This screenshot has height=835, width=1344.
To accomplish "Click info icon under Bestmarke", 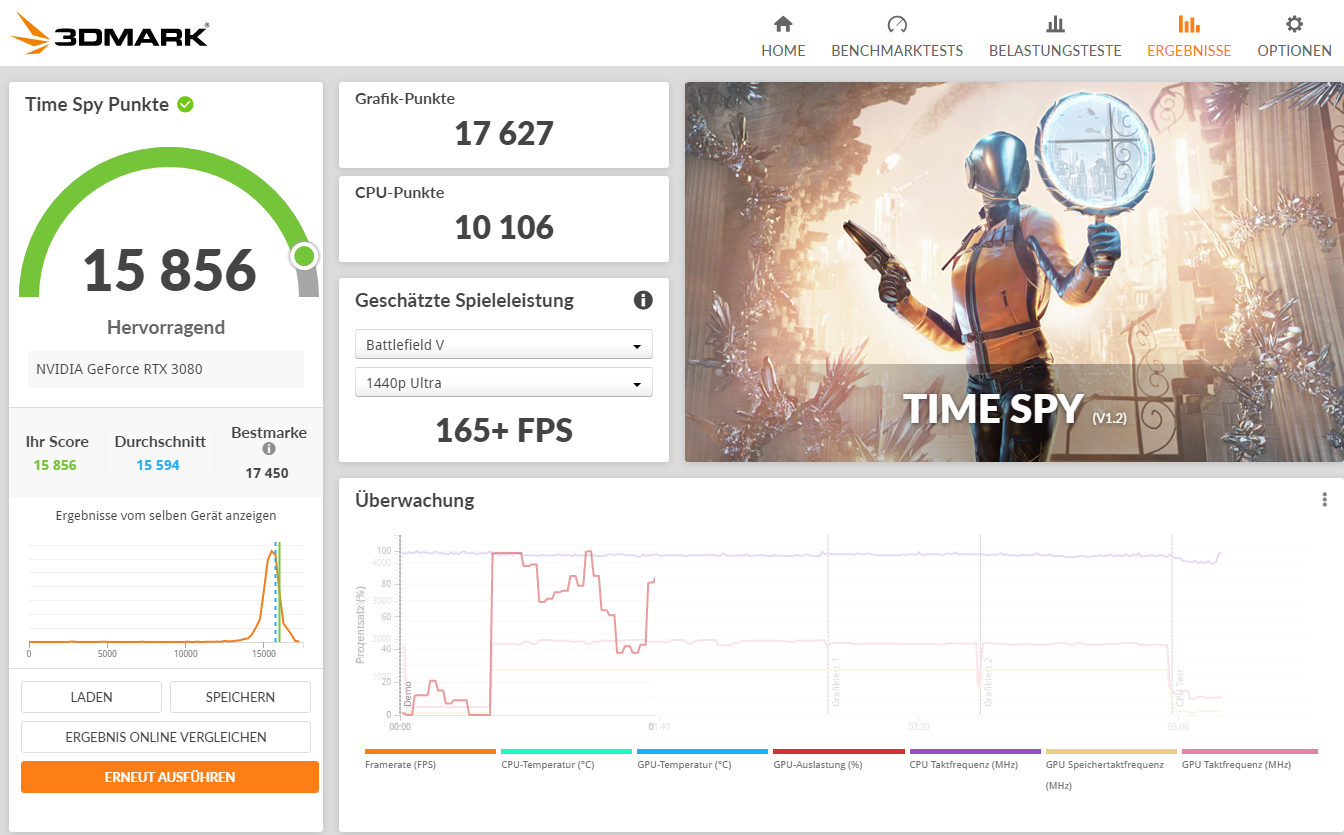I will point(269,450).
